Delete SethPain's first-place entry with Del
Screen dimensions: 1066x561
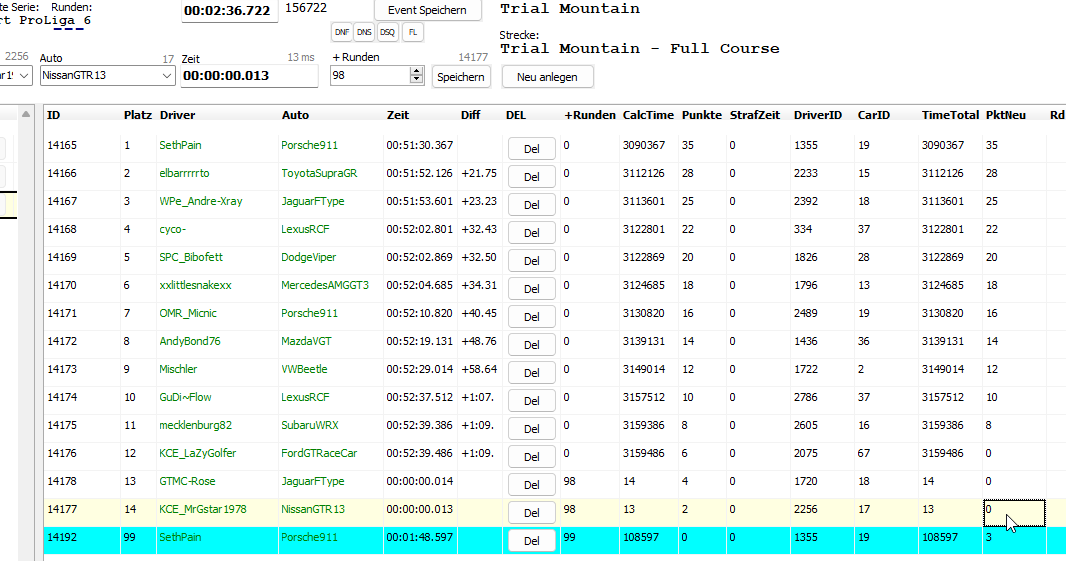point(531,149)
